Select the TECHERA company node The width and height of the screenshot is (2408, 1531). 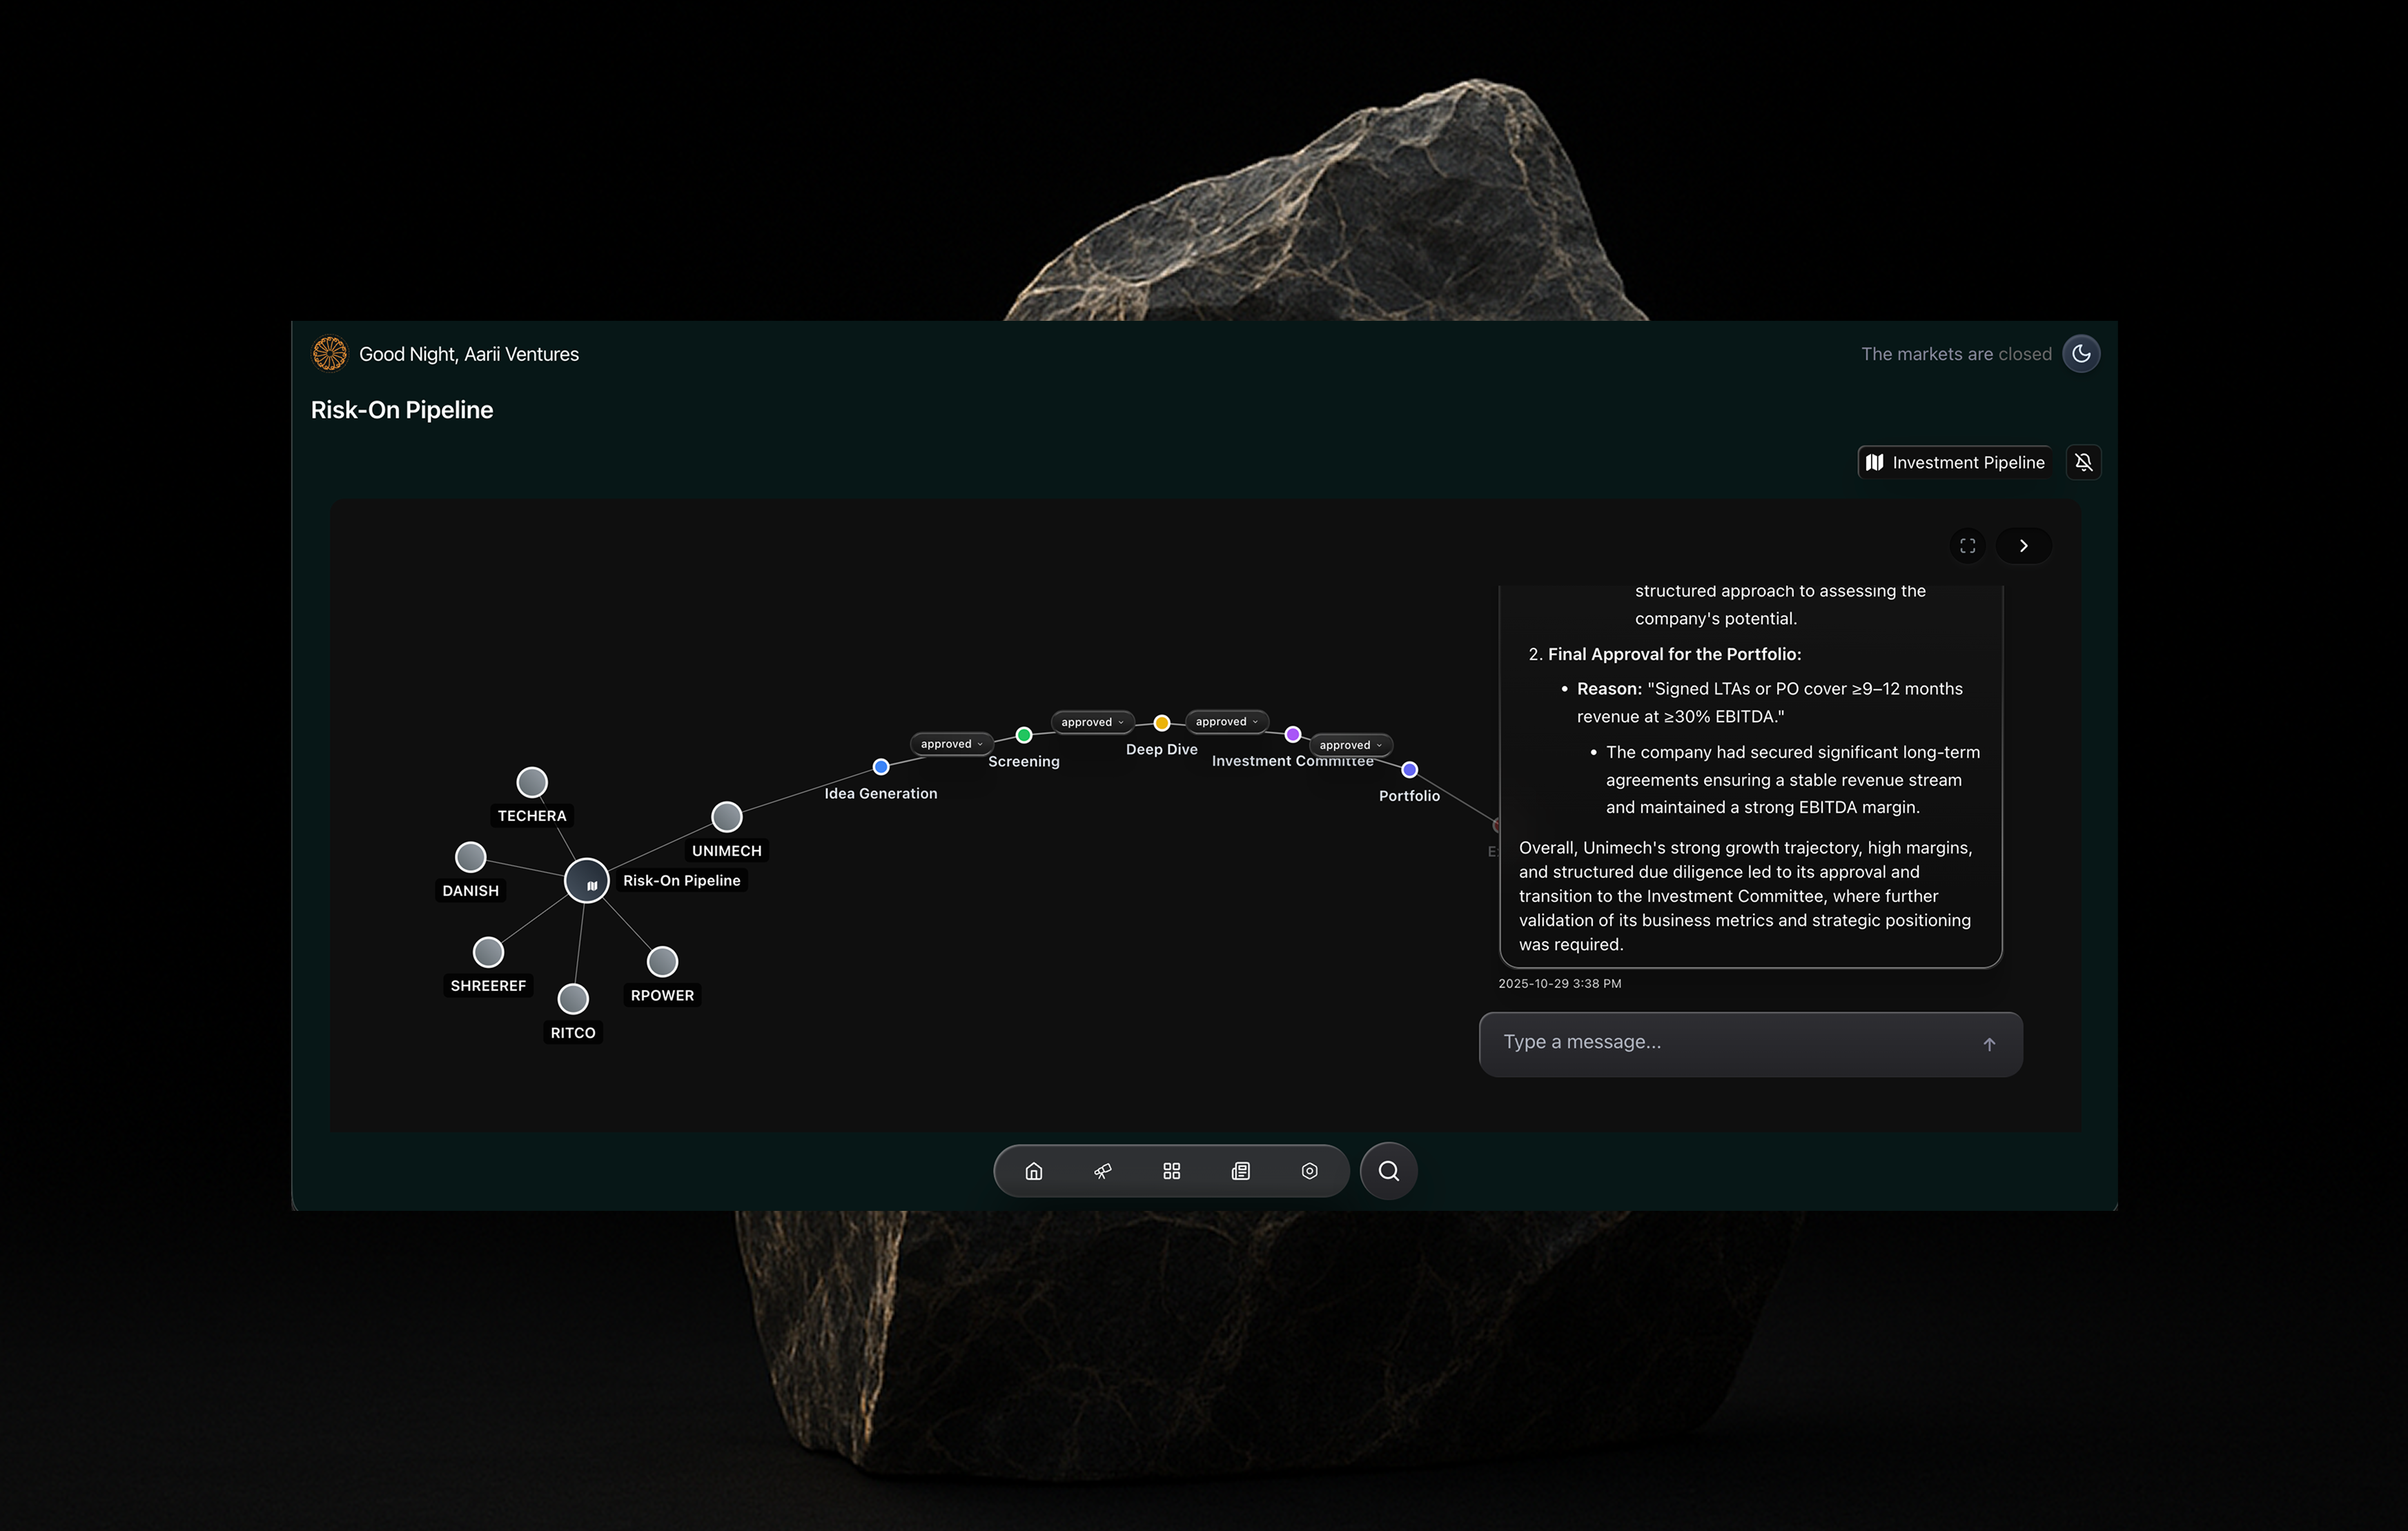coord(531,781)
